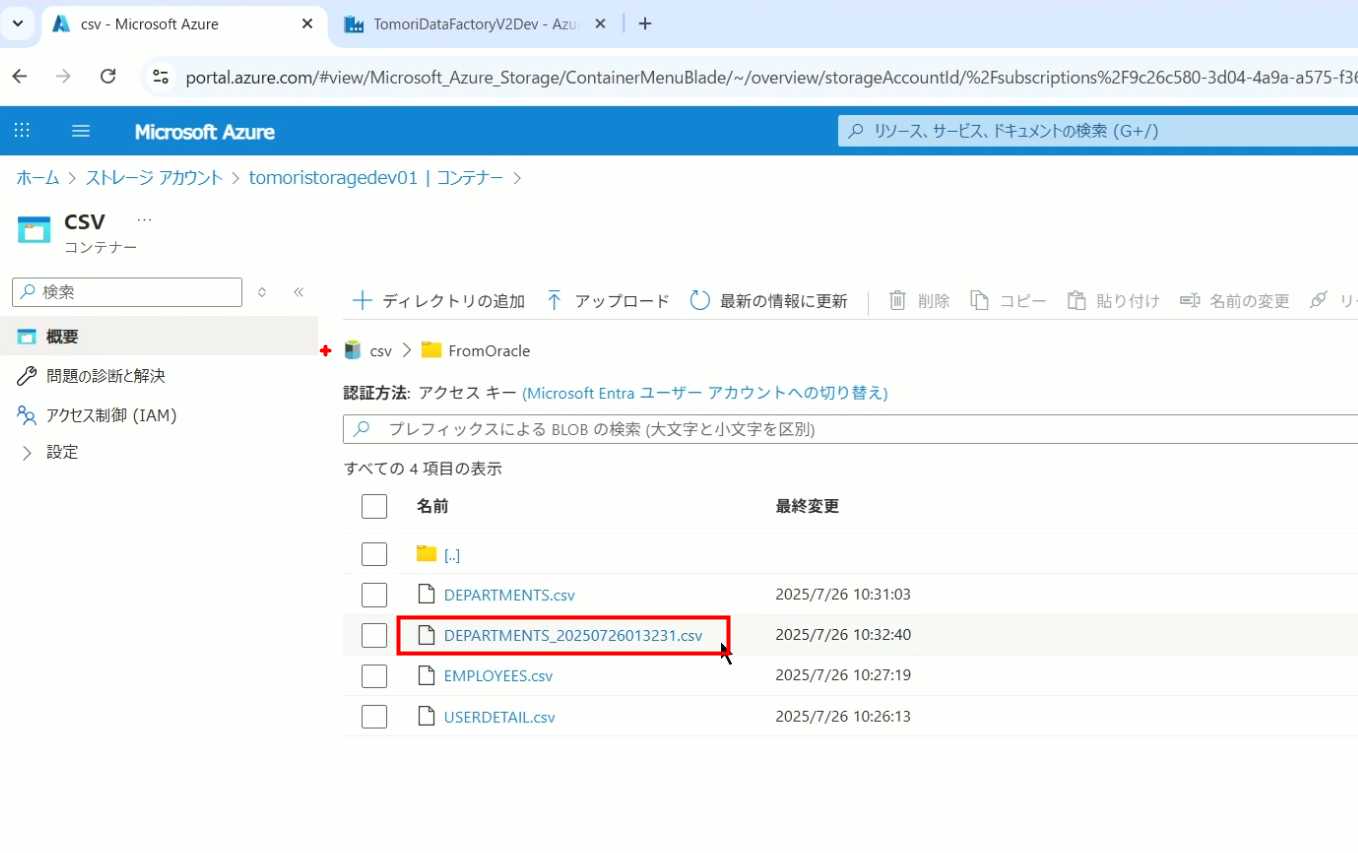Click the Upload arrow icon in toolbar
The image size is (1358, 853).
click(554, 301)
